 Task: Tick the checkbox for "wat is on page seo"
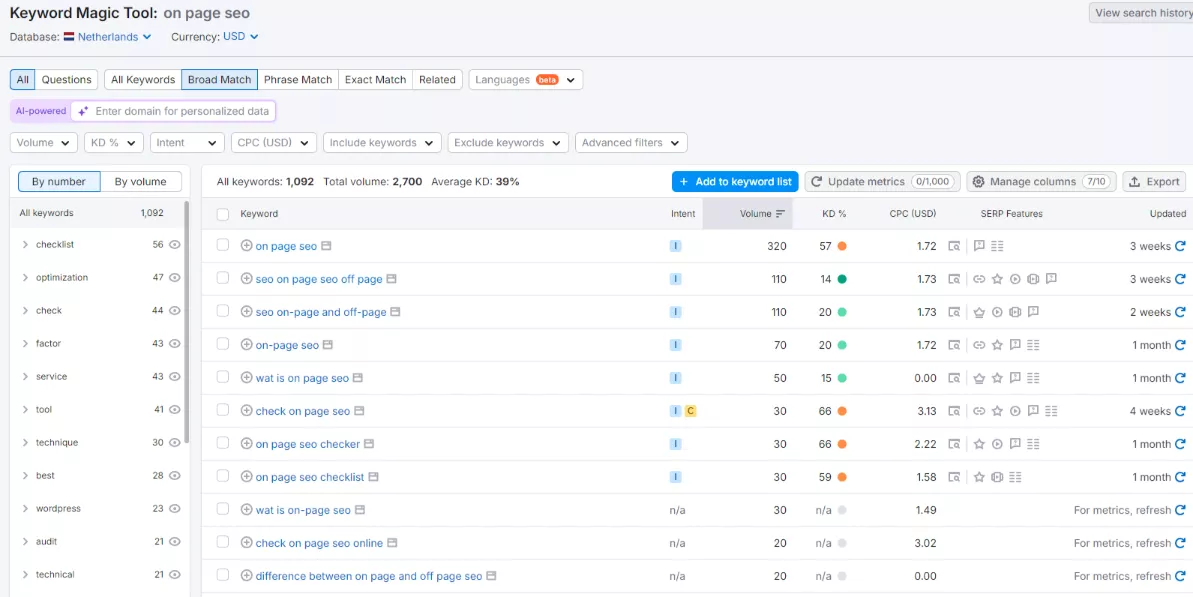point(222,377)
